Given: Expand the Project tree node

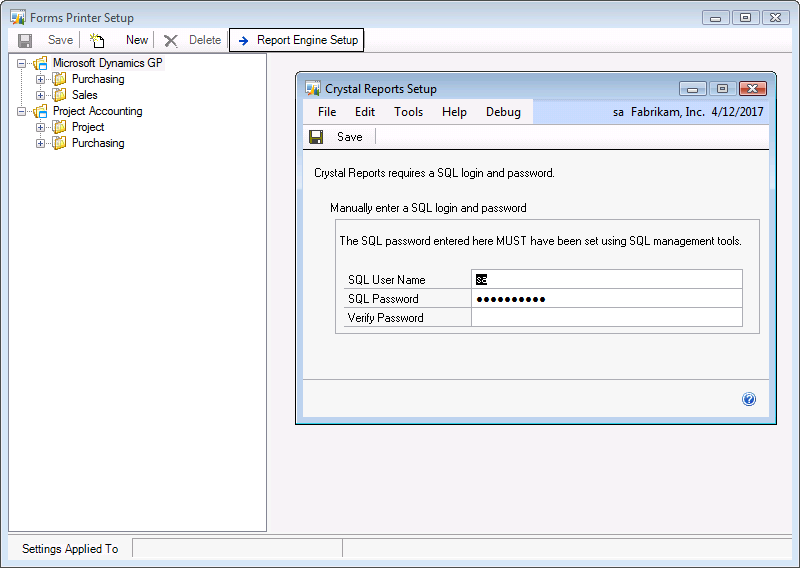Looking at the screenshot, I should tap(40, 128).
